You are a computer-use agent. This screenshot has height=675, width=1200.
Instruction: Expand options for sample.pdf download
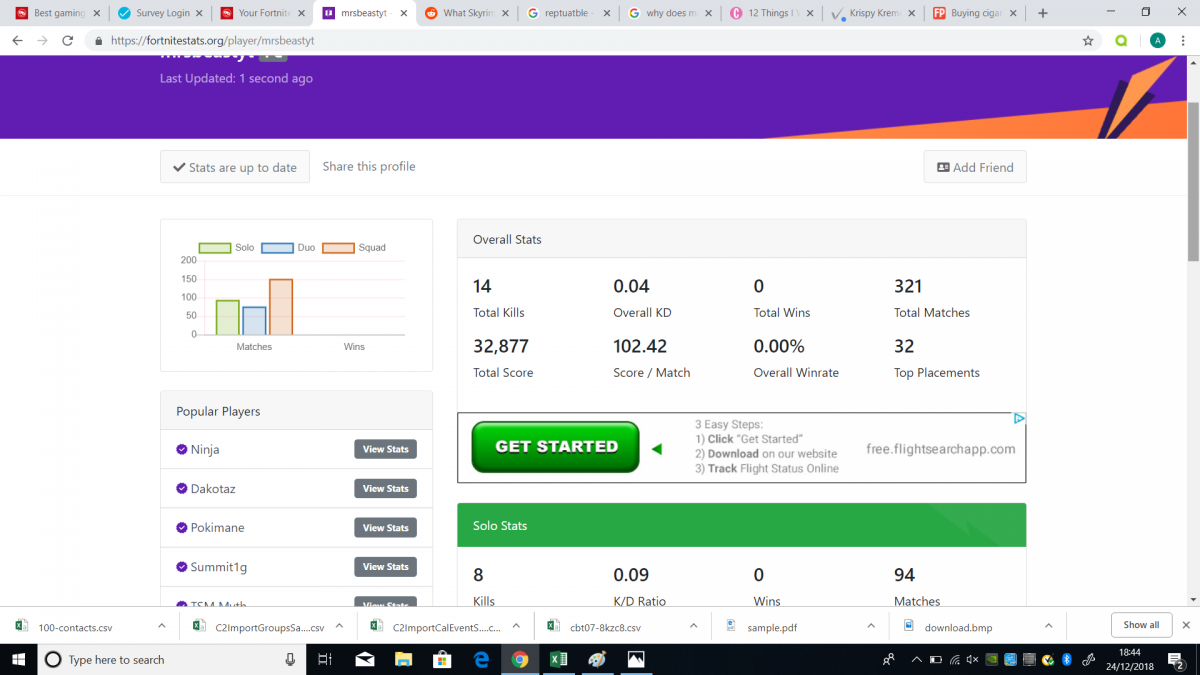(871, 626)
